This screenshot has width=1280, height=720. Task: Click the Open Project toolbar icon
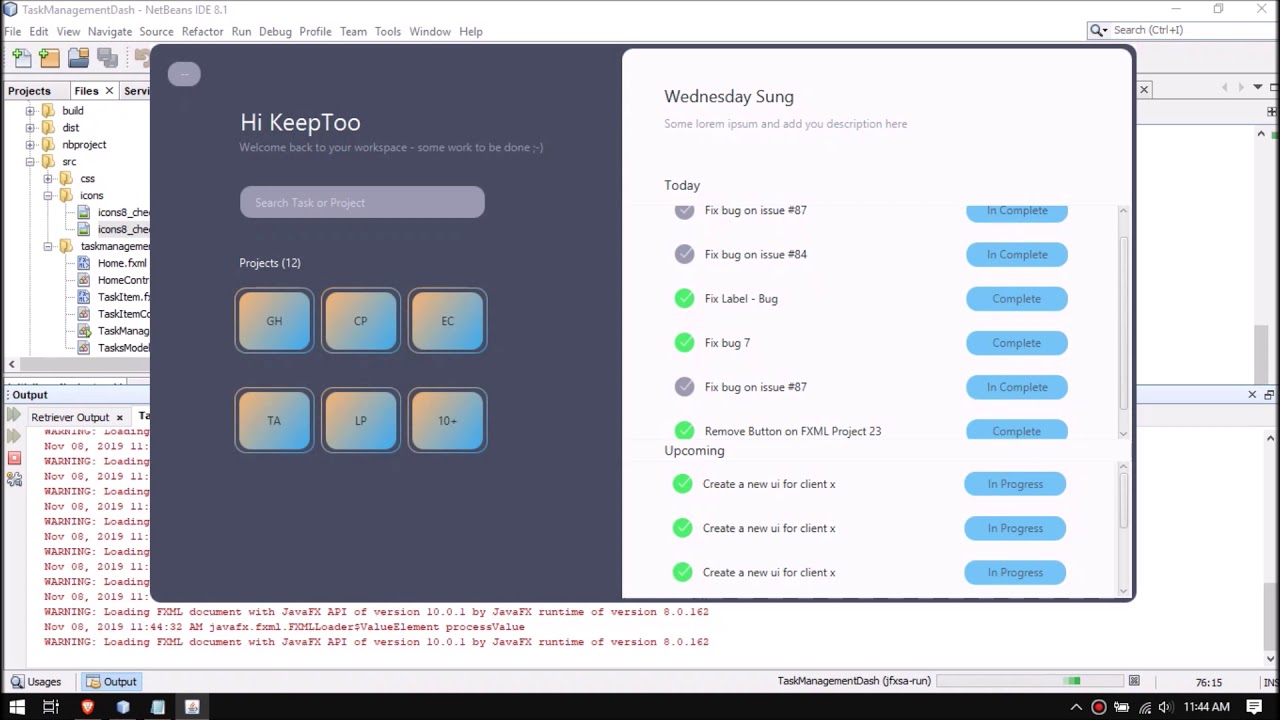pyautogui.click(x=78, y=58)
